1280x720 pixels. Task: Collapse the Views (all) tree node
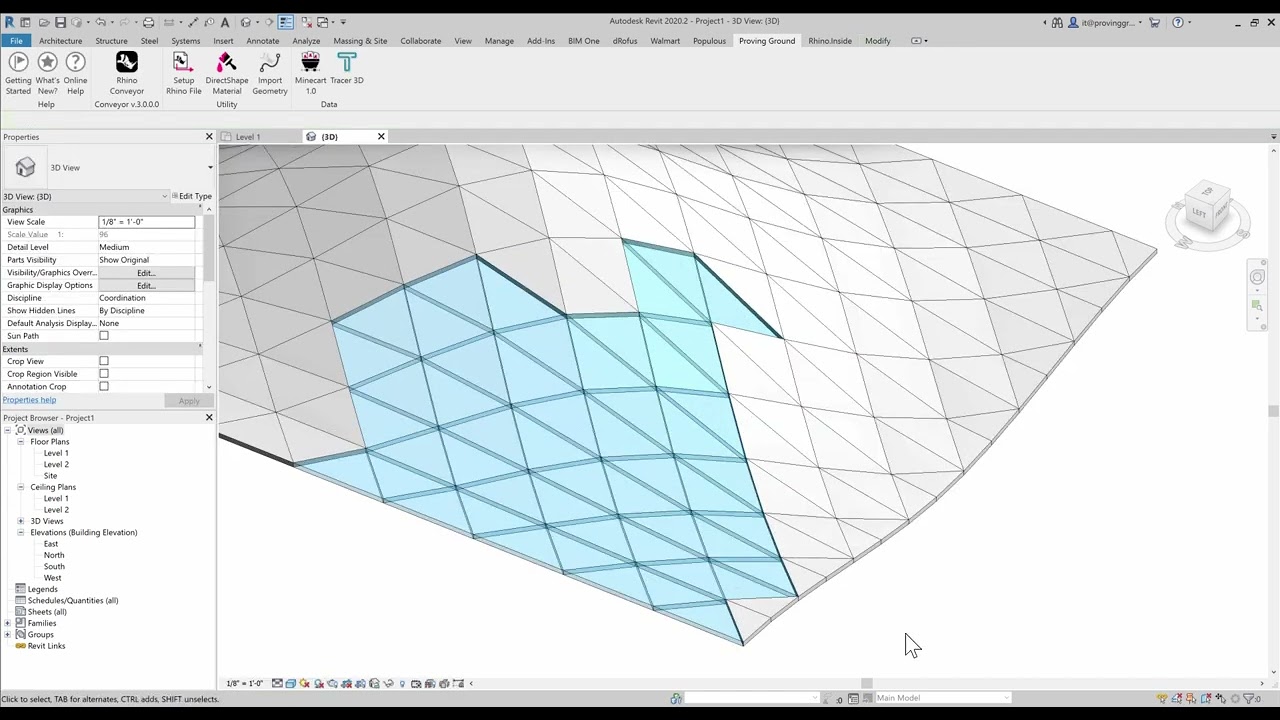[8, 429]
